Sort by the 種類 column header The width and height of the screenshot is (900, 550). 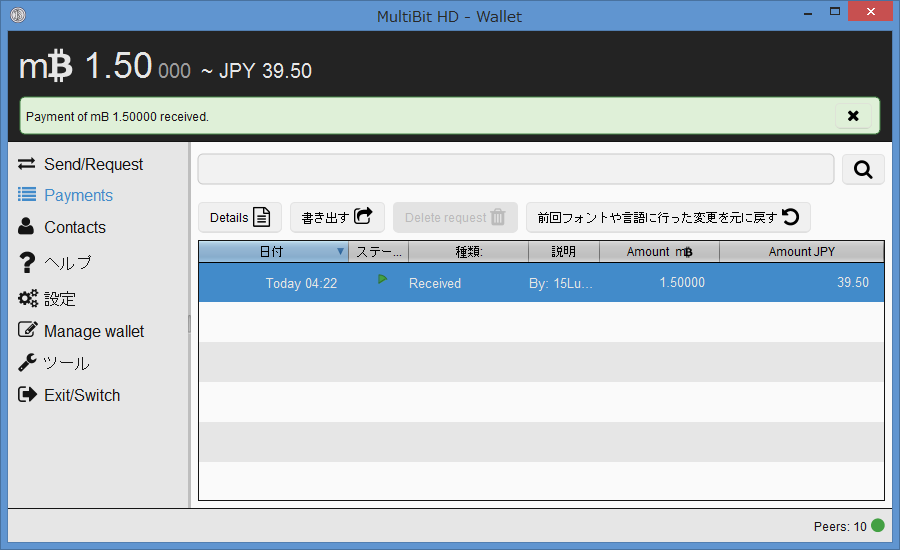point(468,251)
